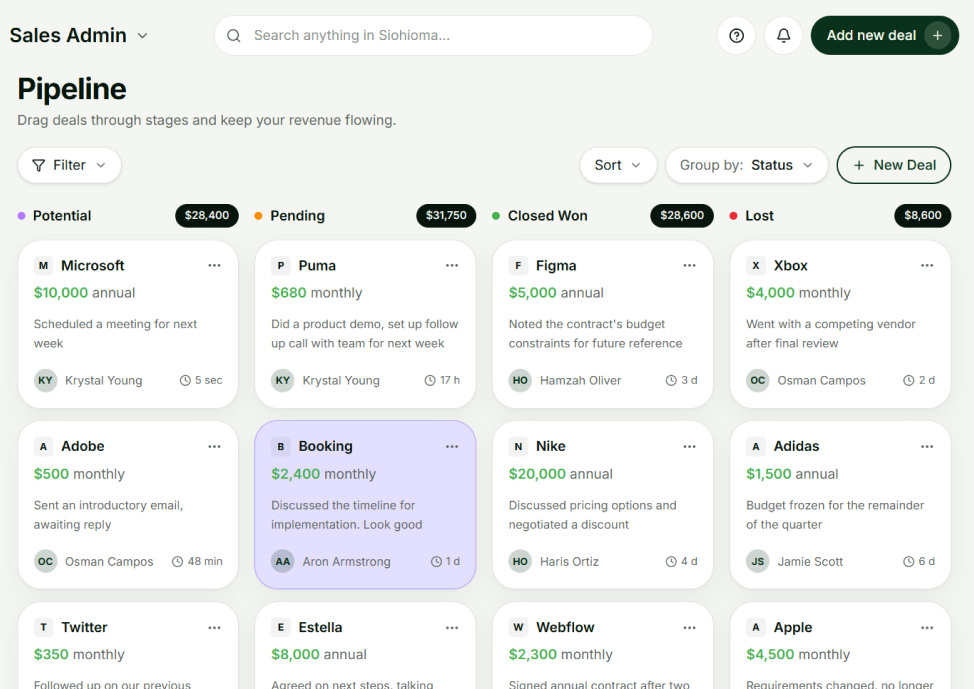Open the Filter dropdown
Image resolution: width=974 pixels, height=689 pixels.
(x=69, y=165)
